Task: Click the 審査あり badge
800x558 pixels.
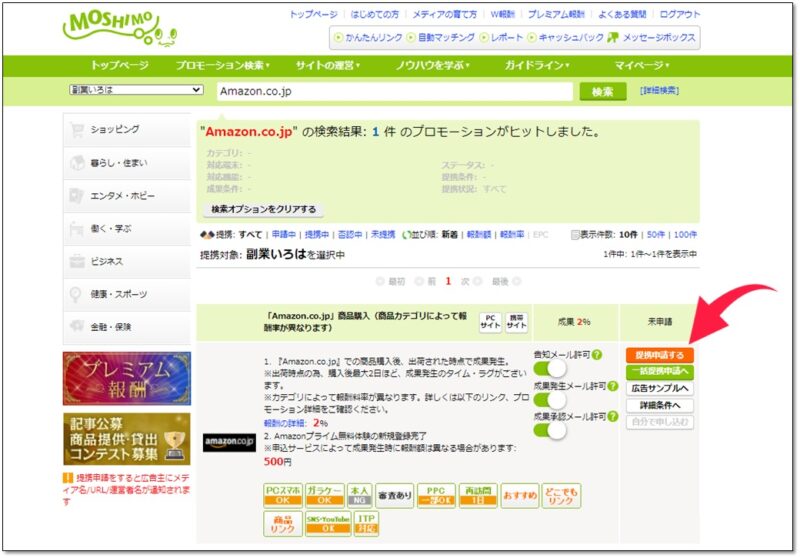Action: click(x=394, y=495)
